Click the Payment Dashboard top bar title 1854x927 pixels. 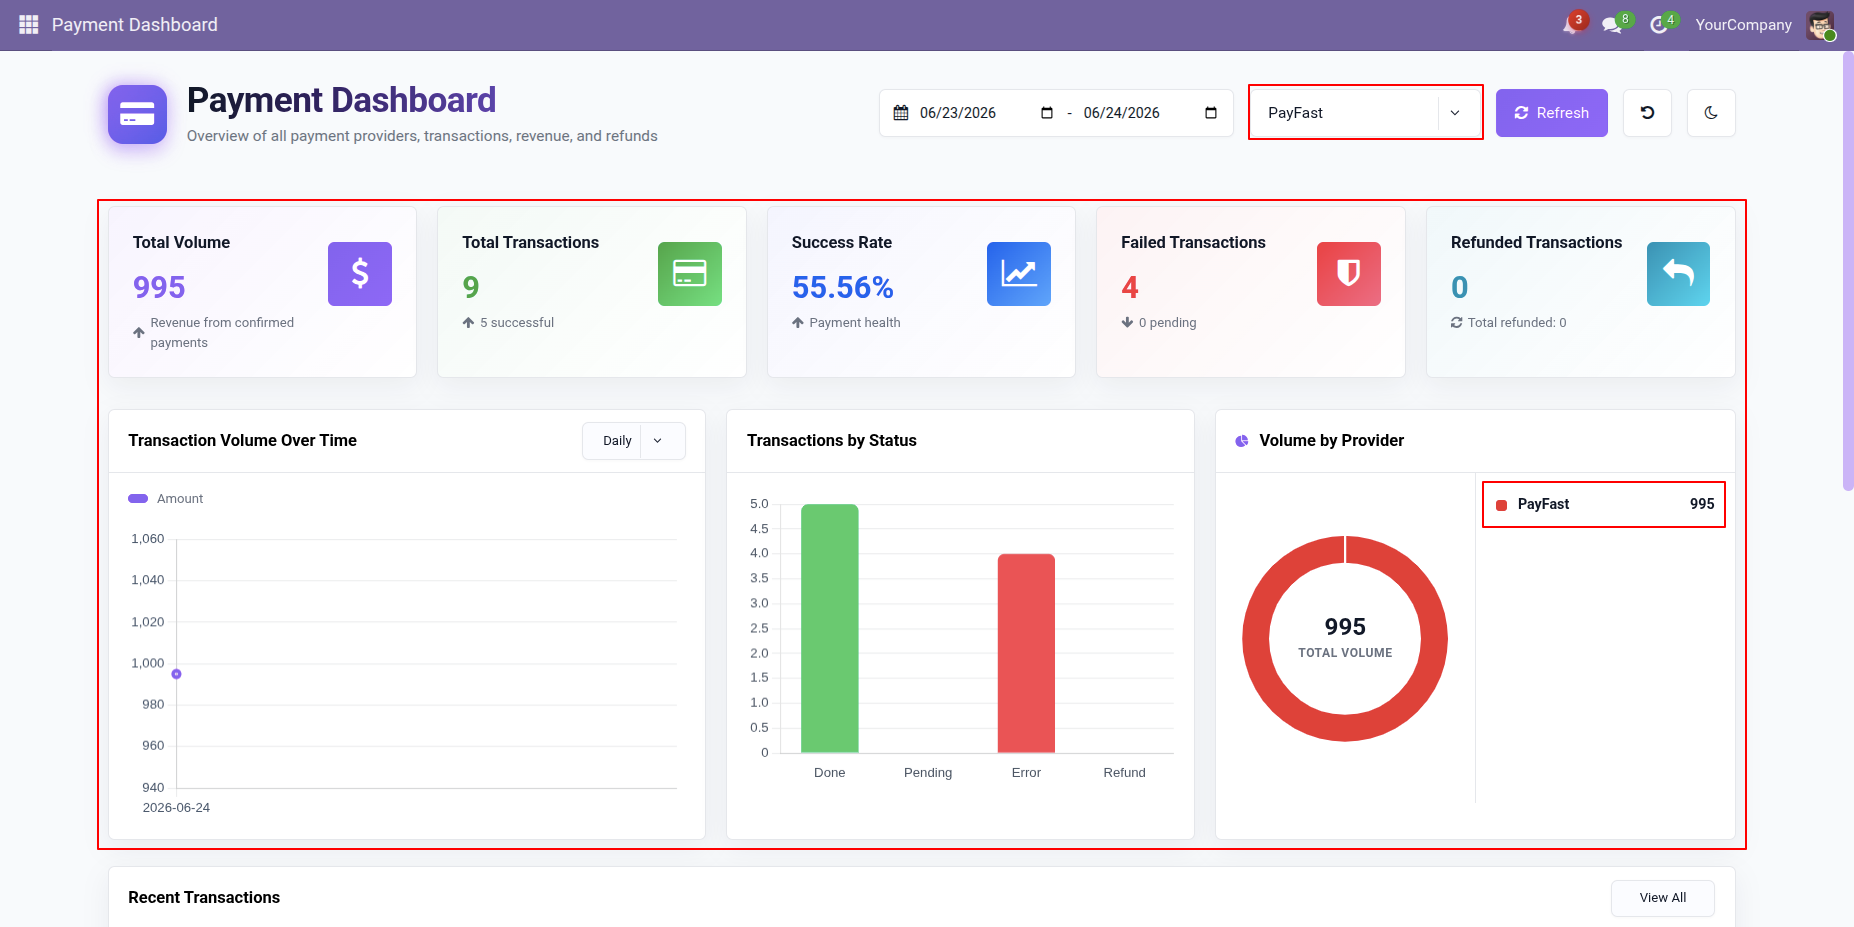tap(135, 24)
